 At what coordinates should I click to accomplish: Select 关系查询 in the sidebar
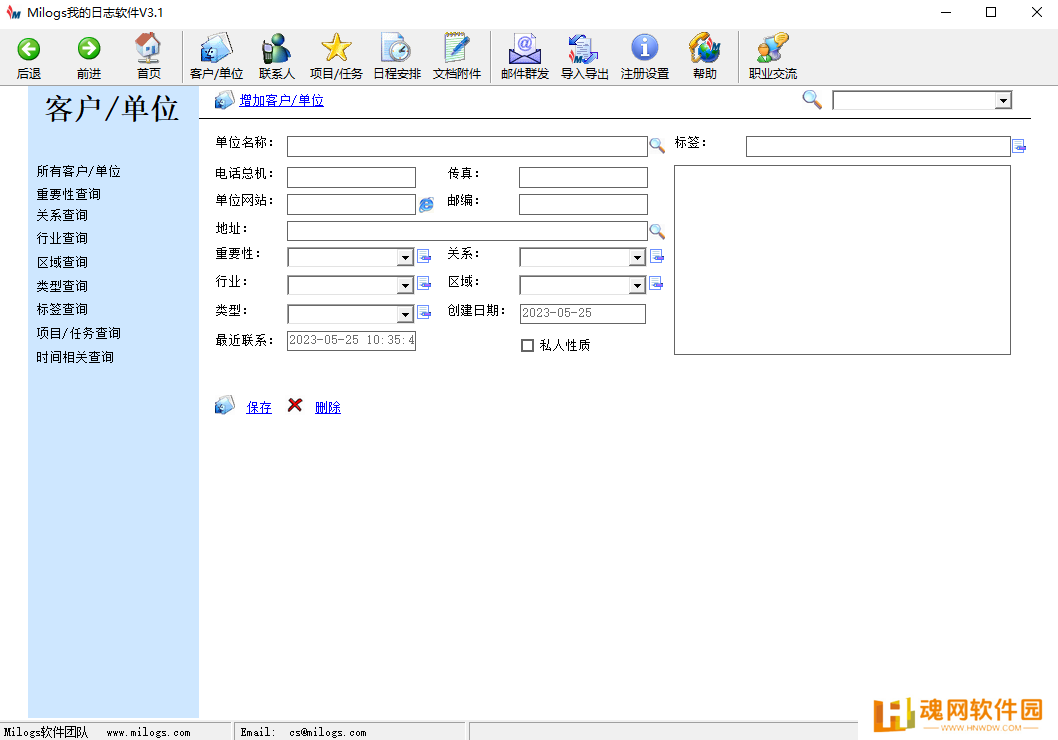[x=62, y=215]
